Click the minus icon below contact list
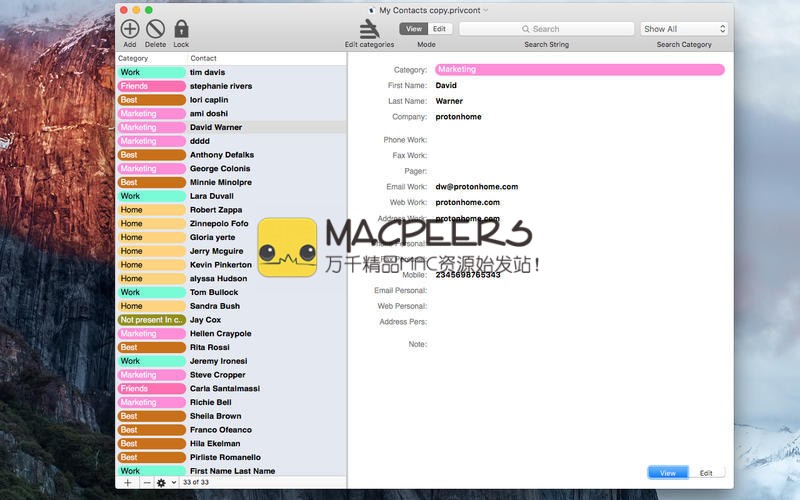800x500 pixels. coord(146,483)
